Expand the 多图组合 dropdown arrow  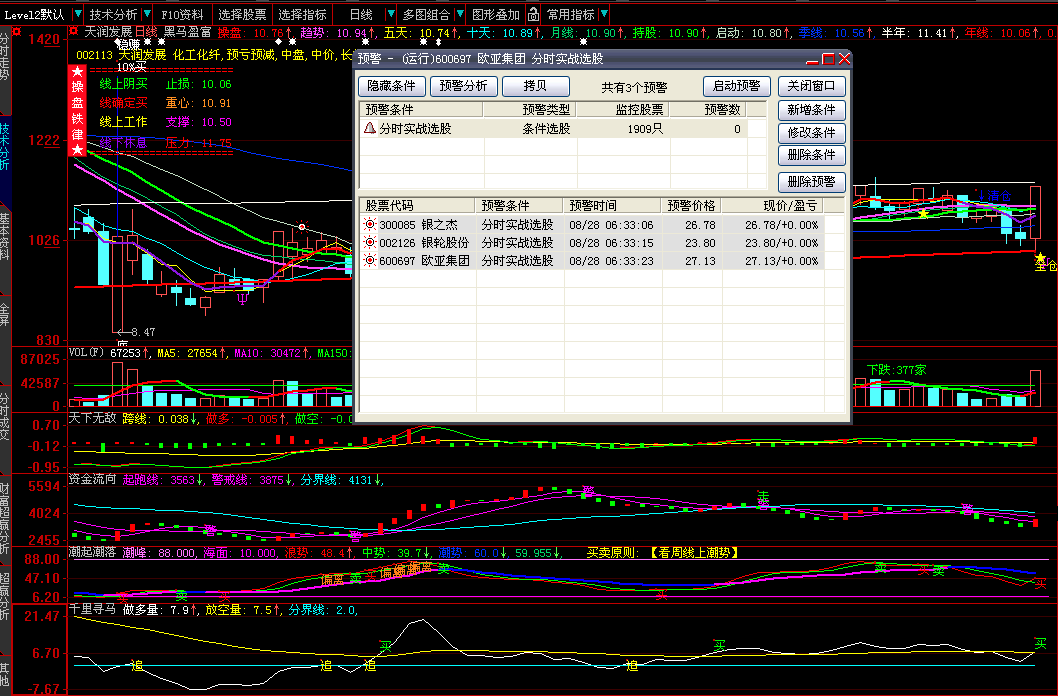click(459, 15)
